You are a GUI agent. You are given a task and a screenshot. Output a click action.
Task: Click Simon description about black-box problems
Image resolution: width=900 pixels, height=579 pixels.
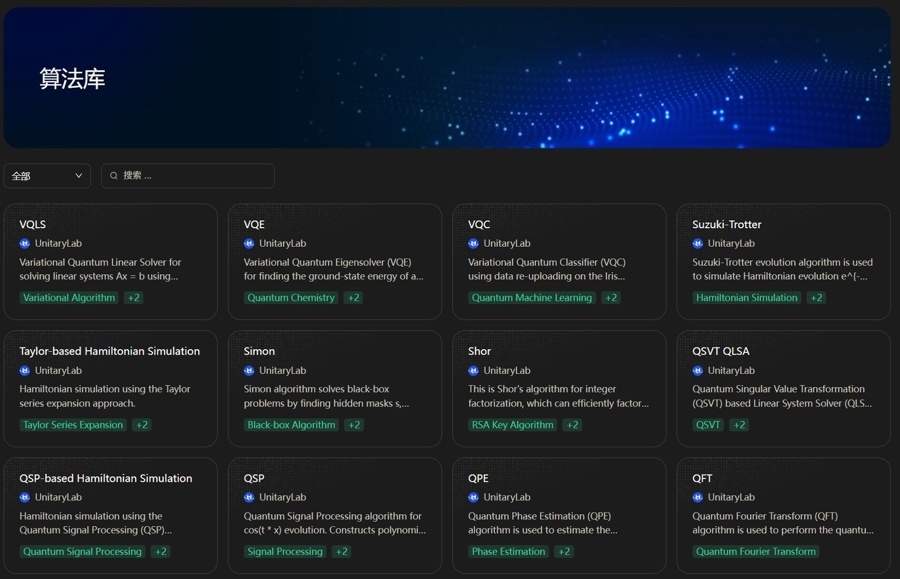point(326,396)
